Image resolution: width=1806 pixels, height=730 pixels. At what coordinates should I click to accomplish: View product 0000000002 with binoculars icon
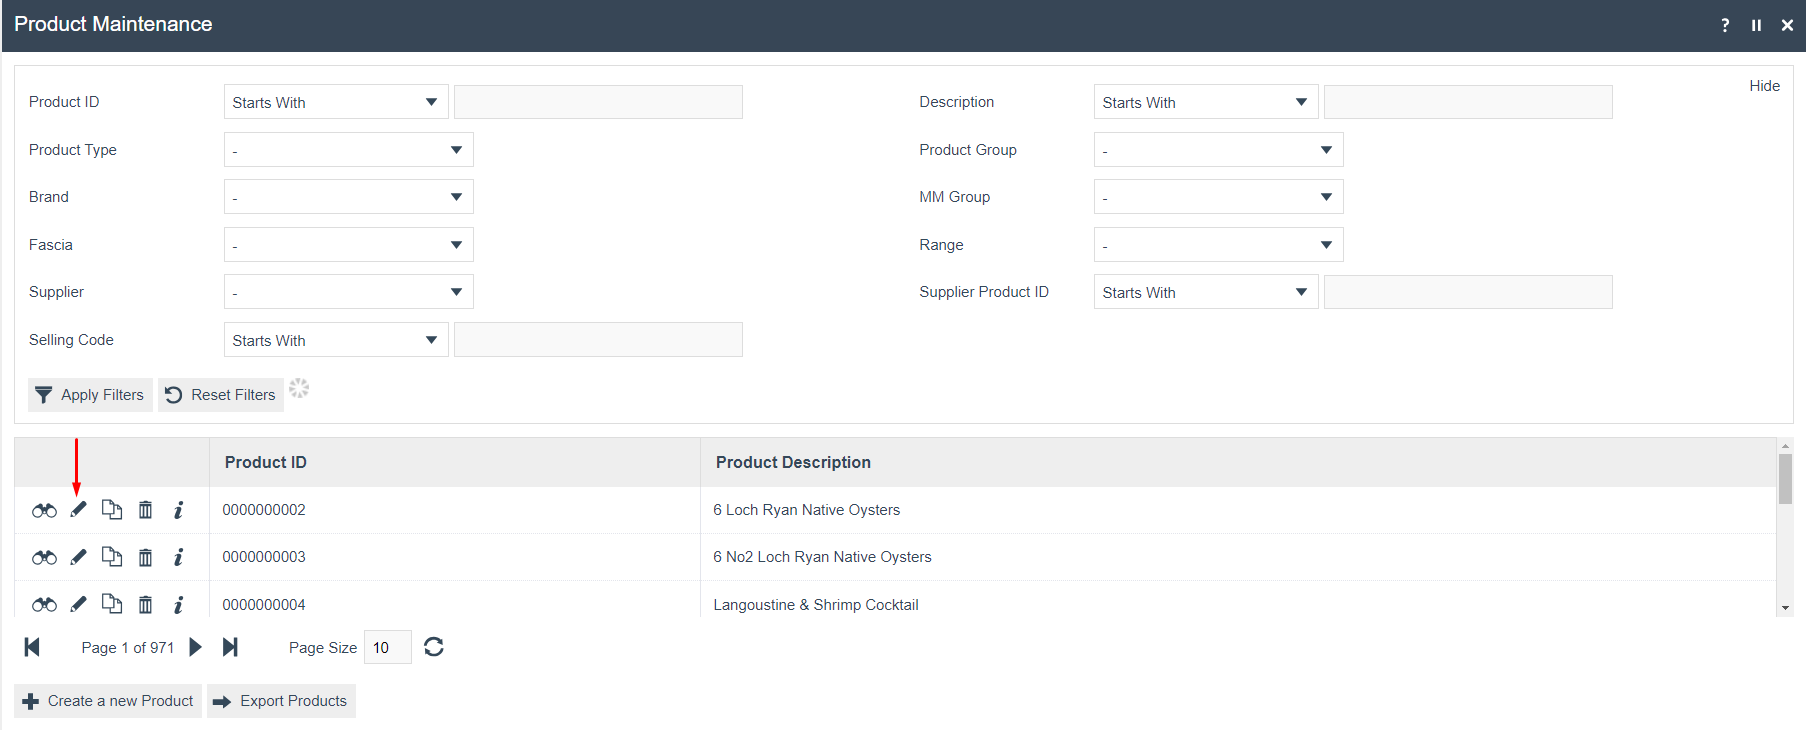(x=44, y=510)
